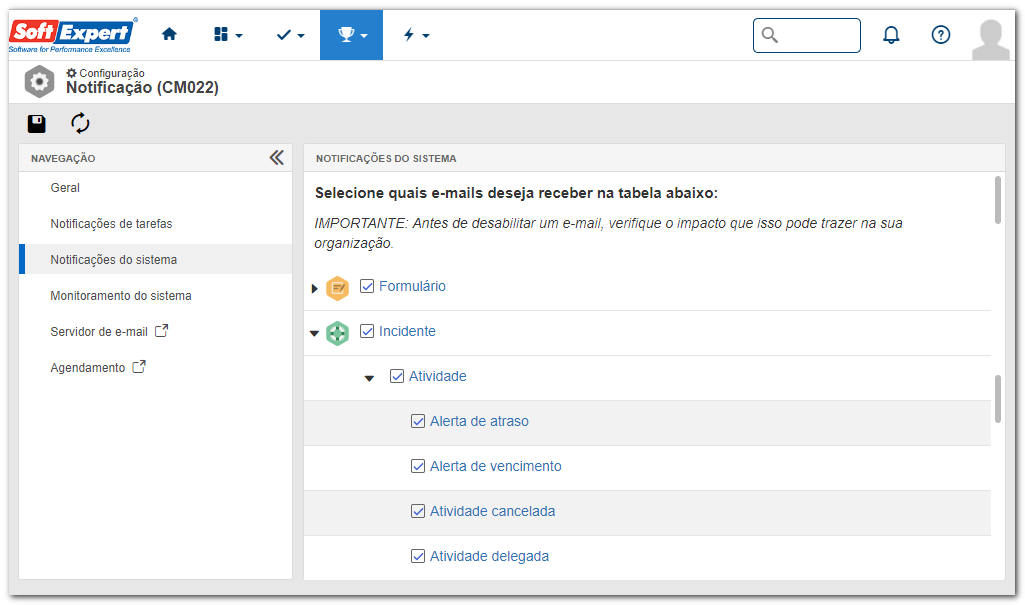Screen dimensions: 1025x605
Task: Open the notifications bell
Action: click(x=891, y=35)
